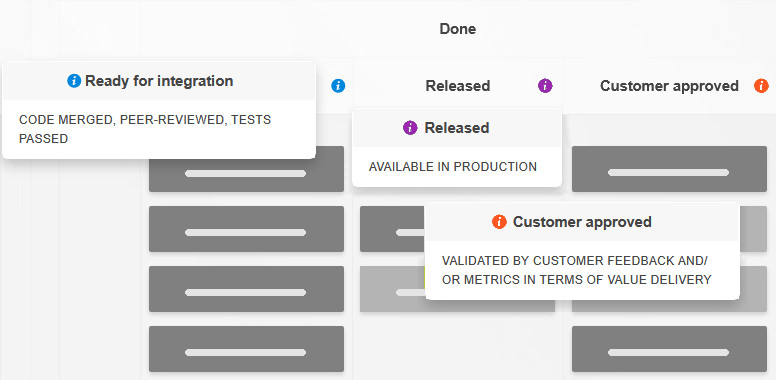
Task: Open the bottom card in Customer approved column
Action: tap(669, 349)
